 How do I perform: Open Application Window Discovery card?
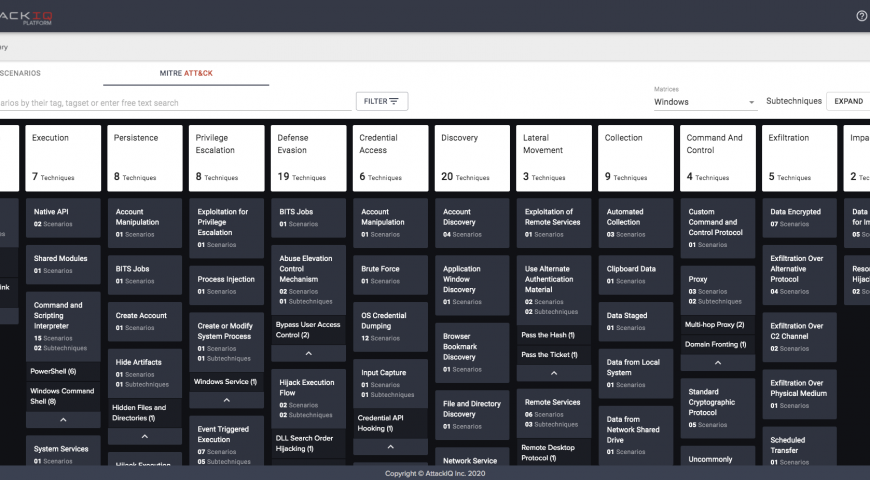[472, 285]
